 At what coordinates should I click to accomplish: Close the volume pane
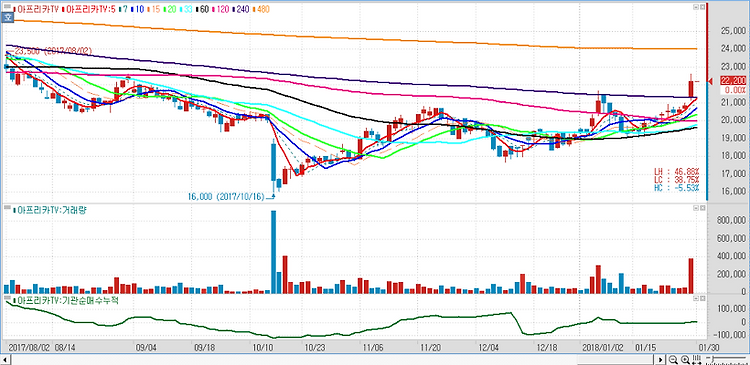[x=702, y=207]
